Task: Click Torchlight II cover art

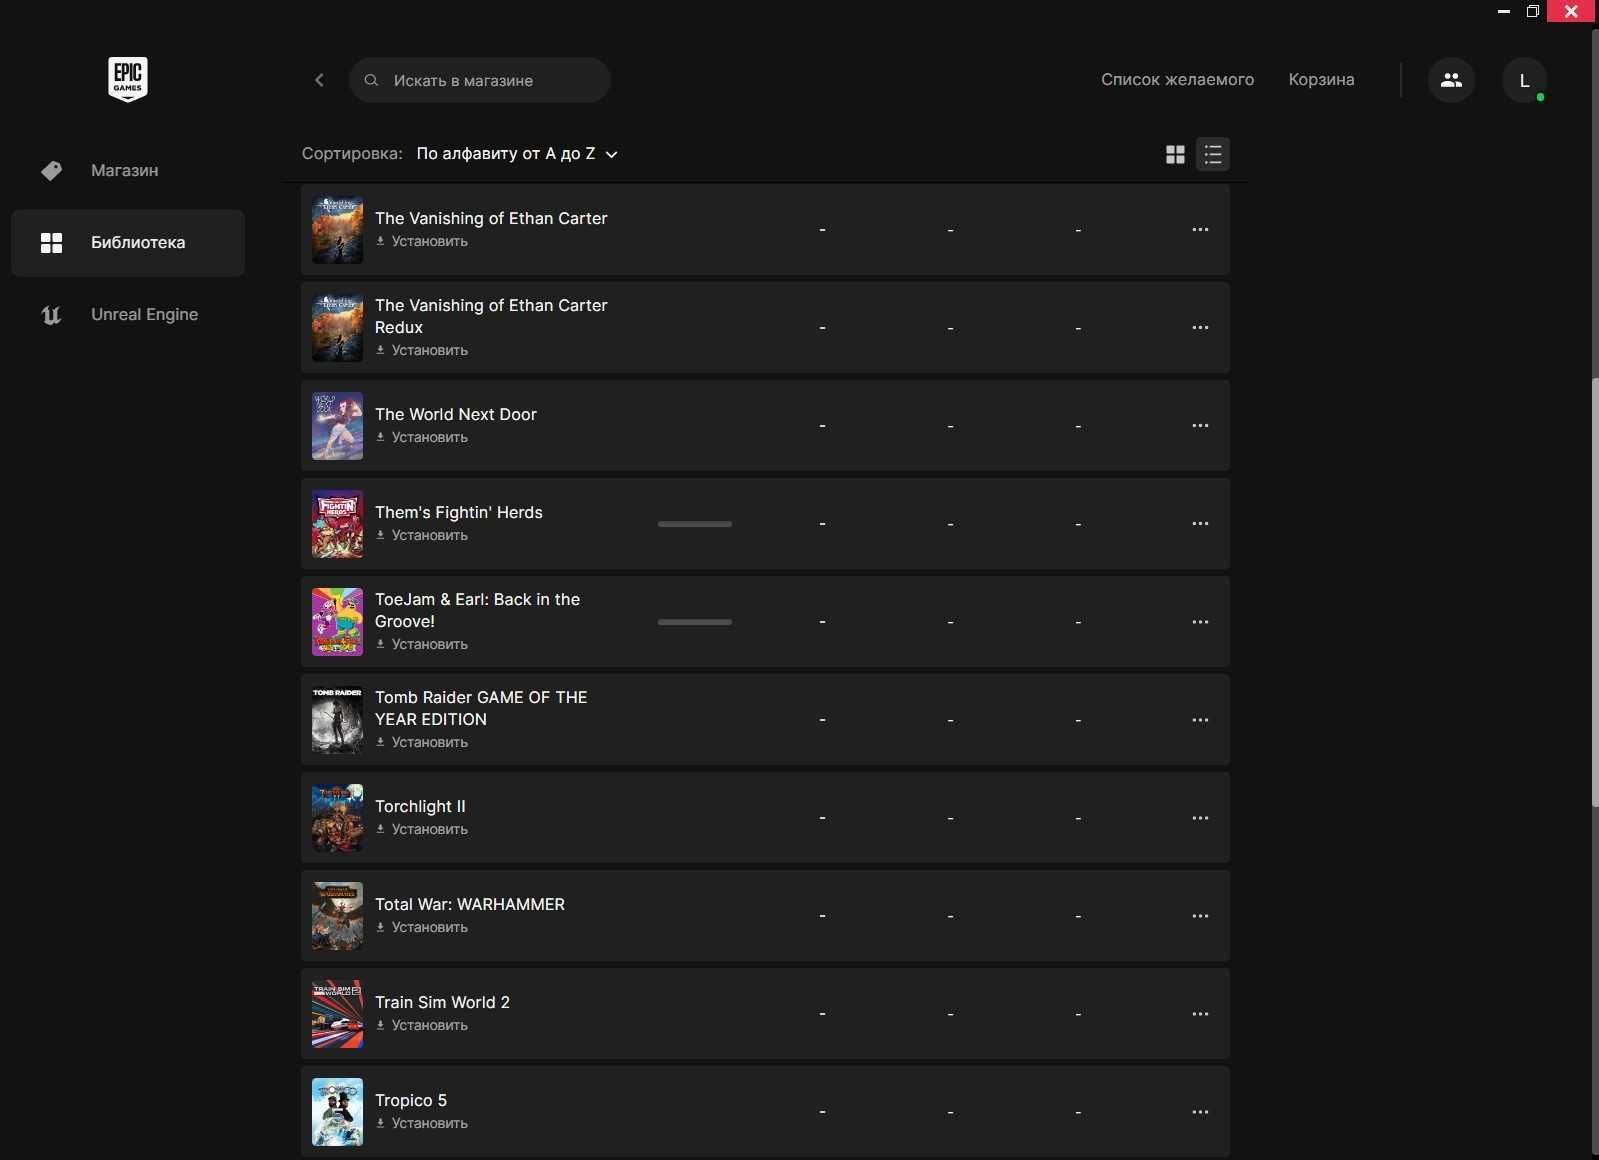Action: (337, 818)
